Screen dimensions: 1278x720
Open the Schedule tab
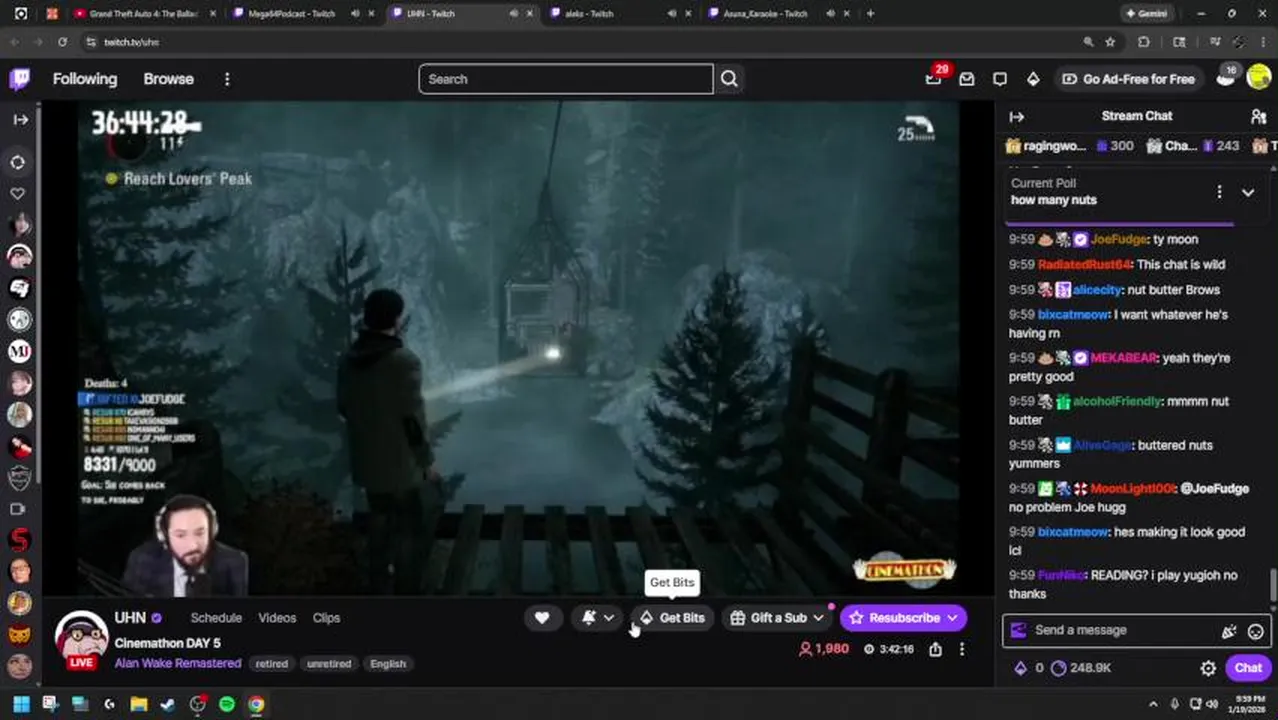216,618
